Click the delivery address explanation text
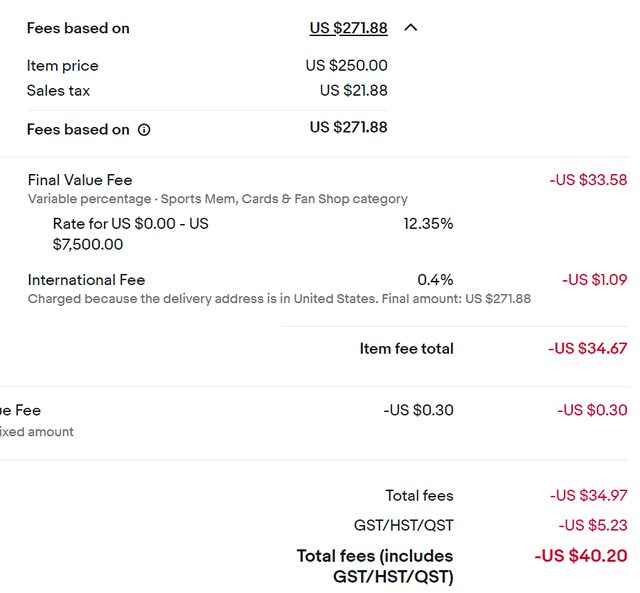 [279, 299]
